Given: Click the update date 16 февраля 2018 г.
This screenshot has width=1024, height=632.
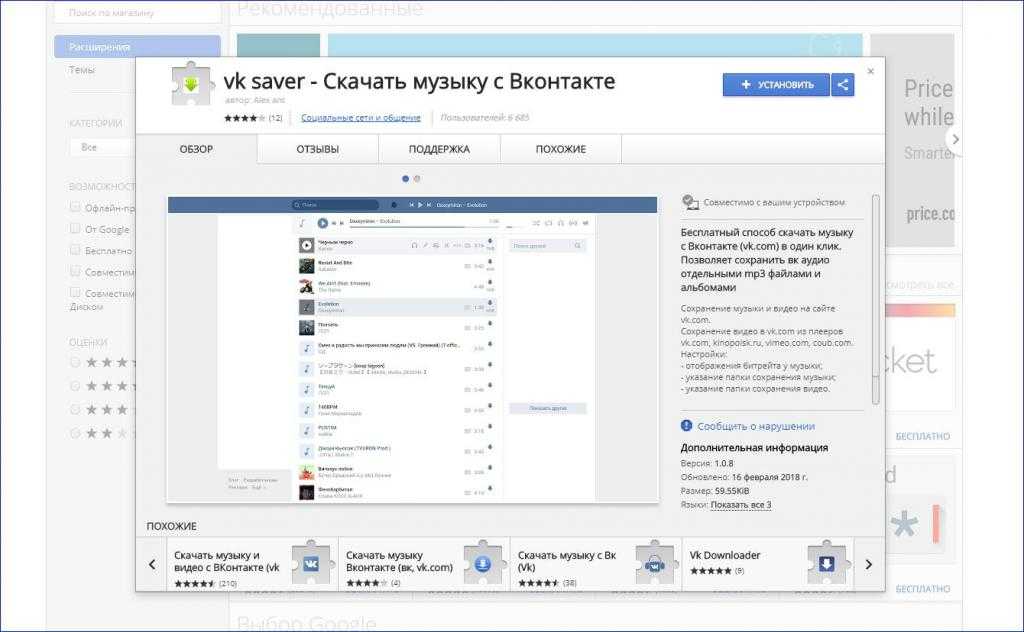Looking at the screenshot, I should pos(769,477).
